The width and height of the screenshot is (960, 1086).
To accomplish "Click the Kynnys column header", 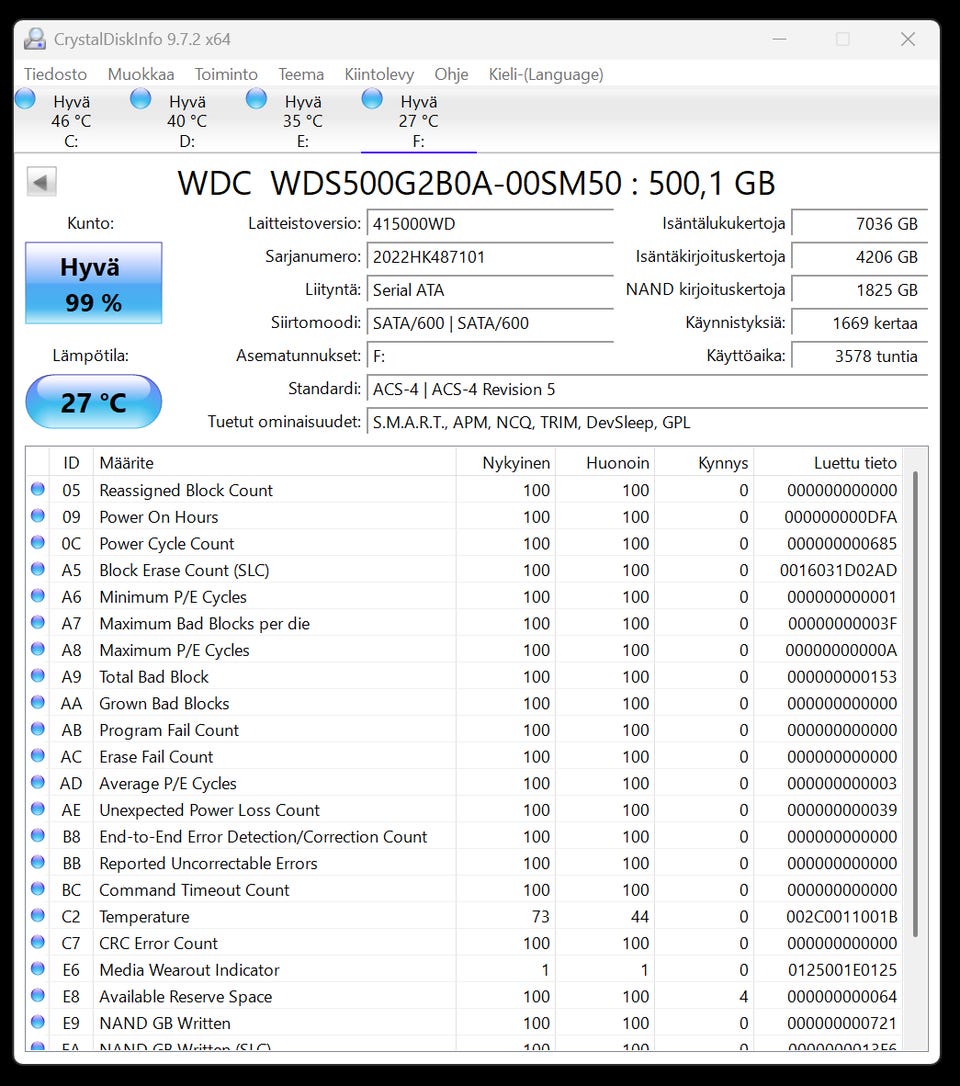I will point(704,463).
